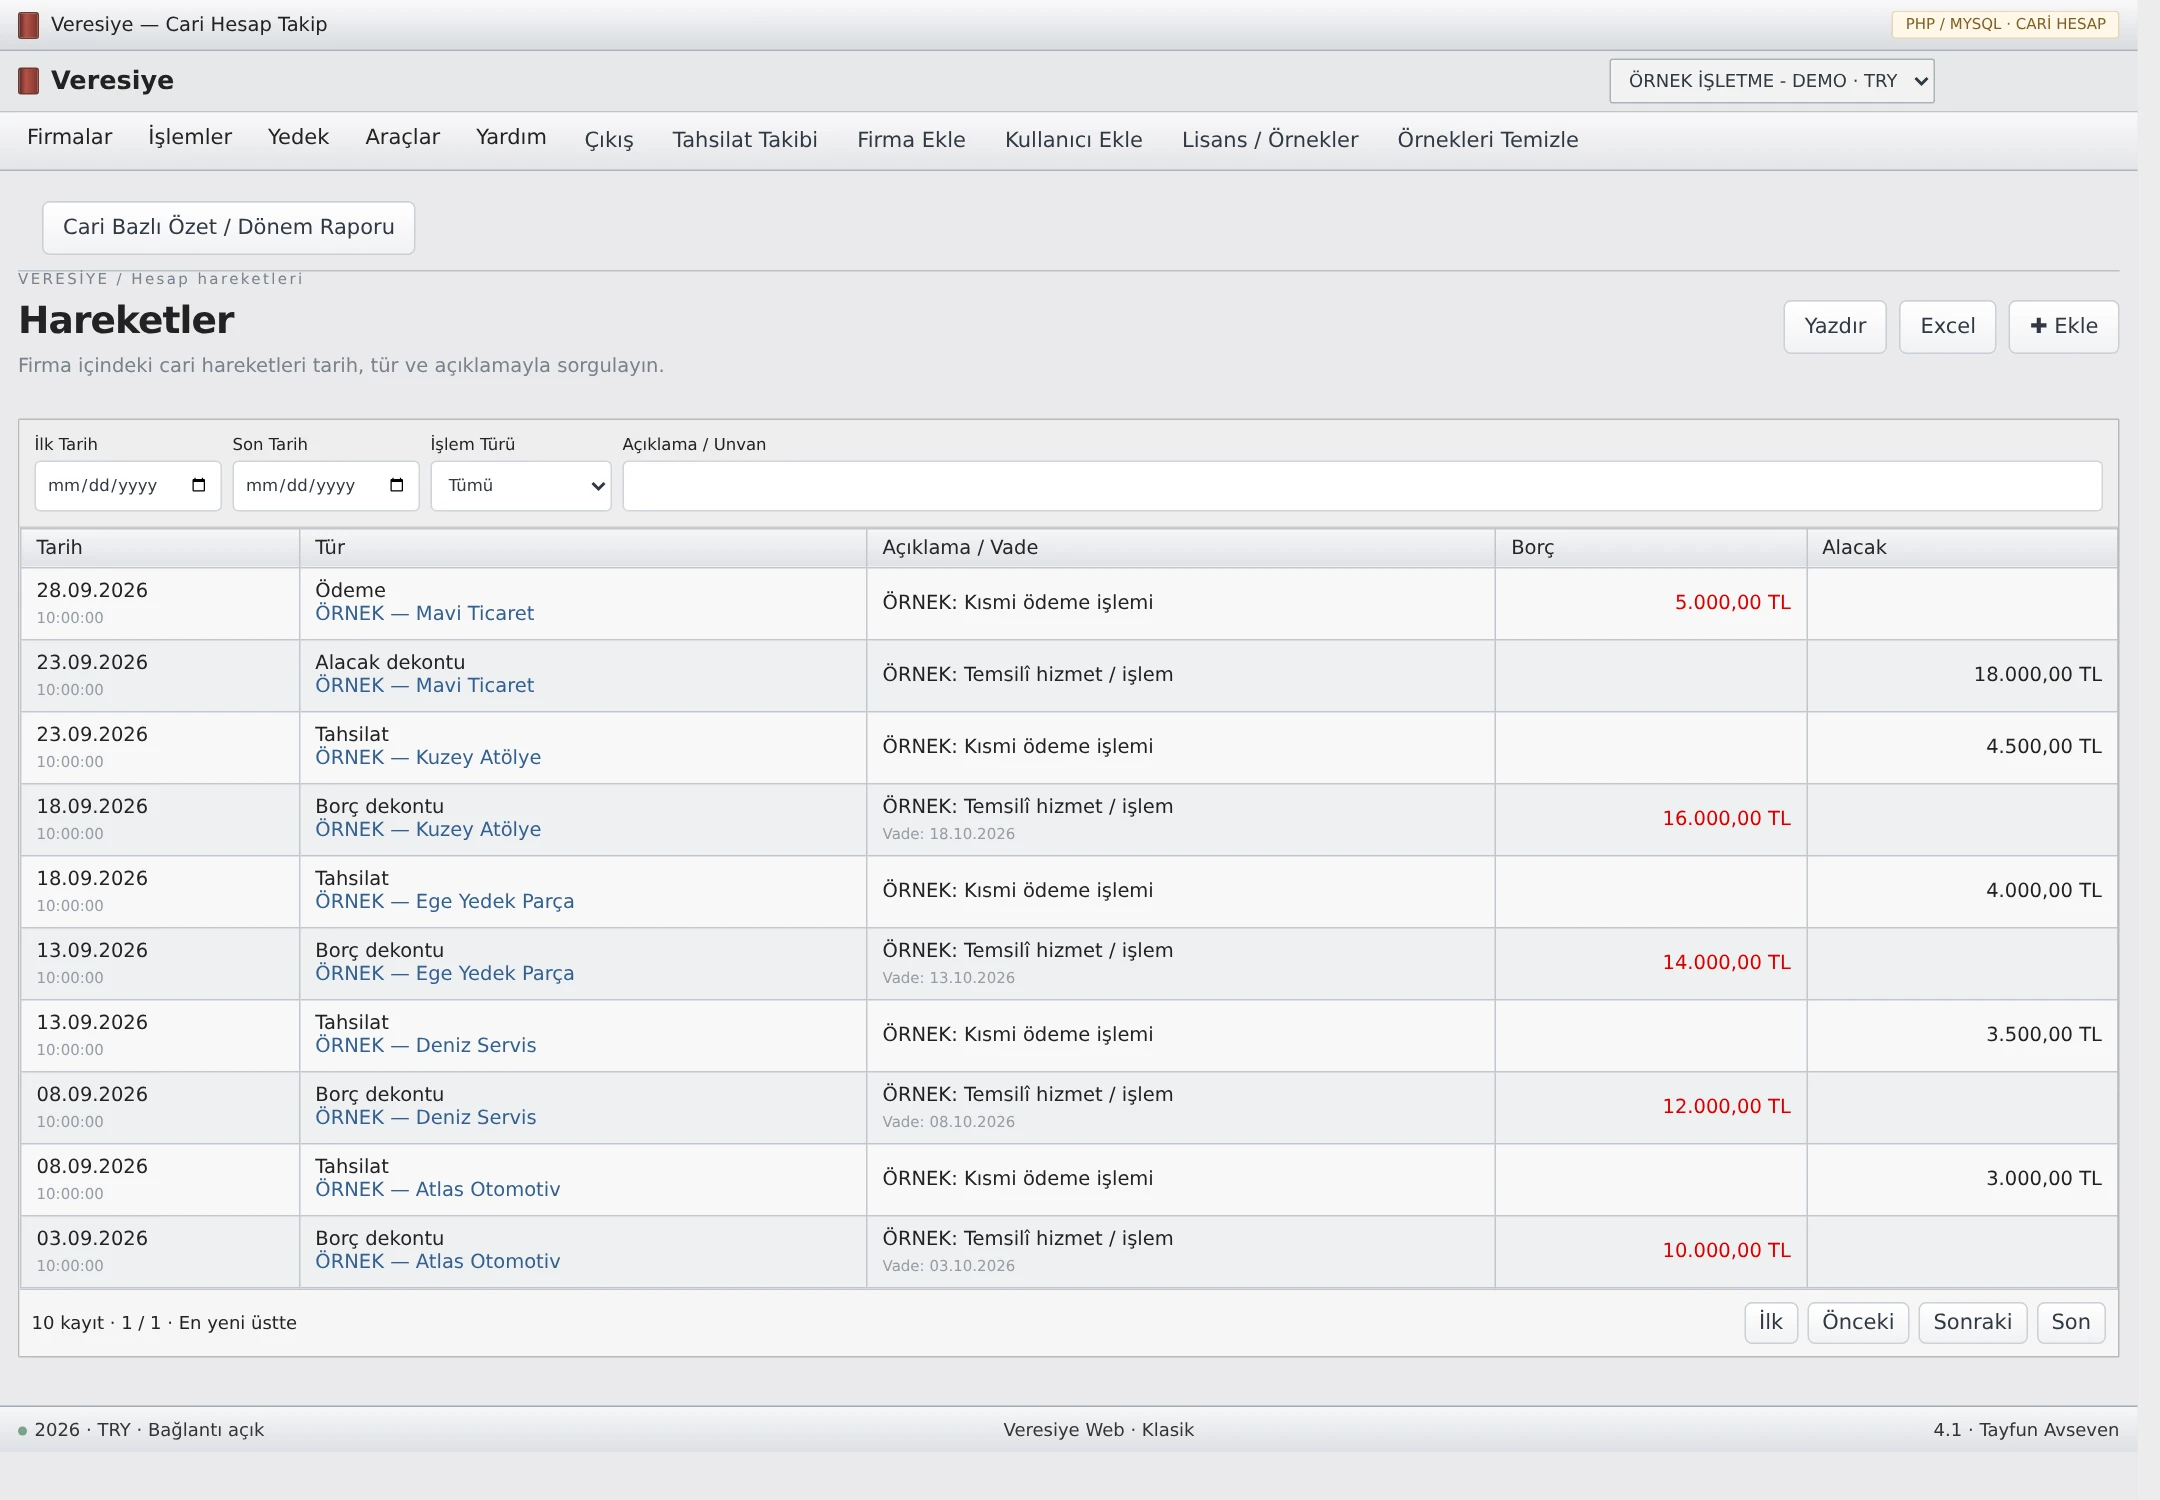2160x1500 pixels.
Task: Open Ege Yedek Parça link in 13.09.2026 Borç dekontu row
Action: (445, 974)
